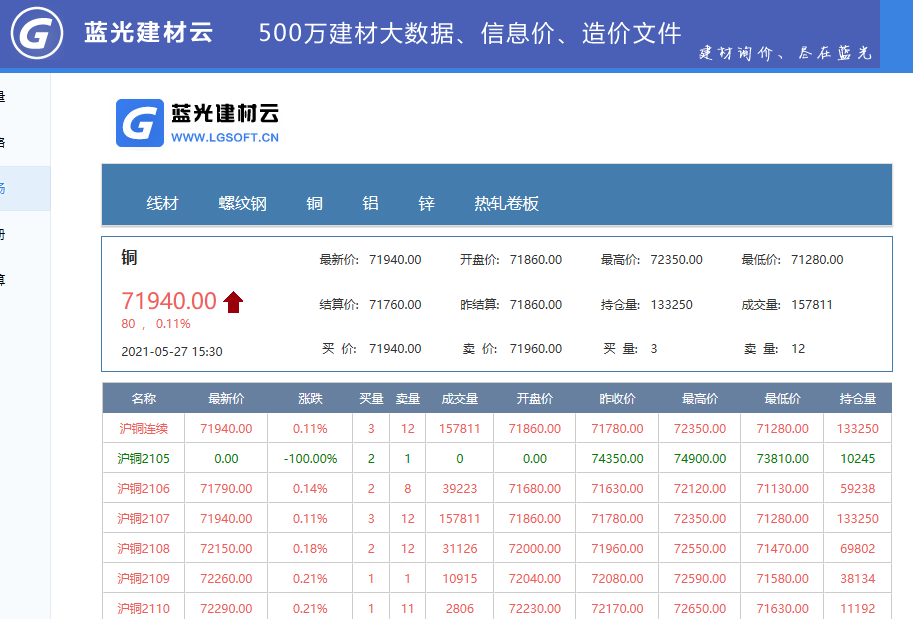Screen dimensions: 913x619
Task: Click the highlighted left sidebar menu item
Action: point(25,188)
